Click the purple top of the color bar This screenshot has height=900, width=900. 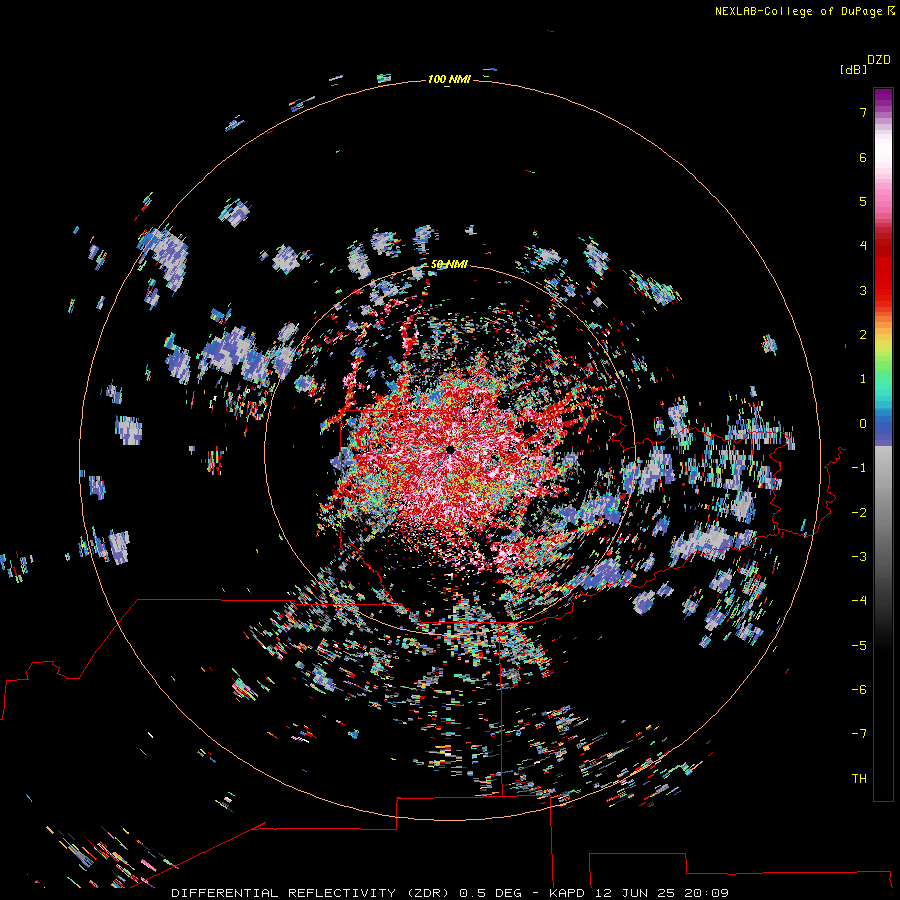[x=883, y=98]
